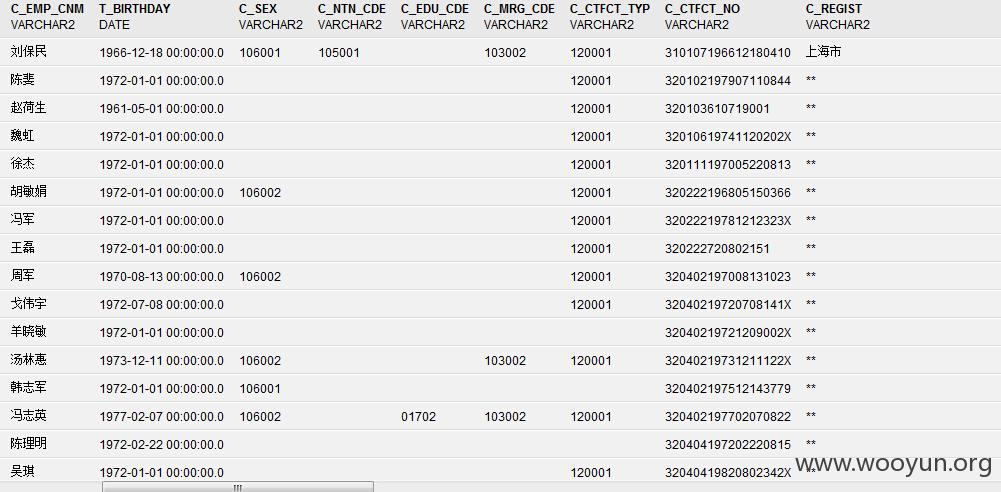
Task: Click birthday value 1977-02-07 00:00:00.0
Action: click(162, 417)
